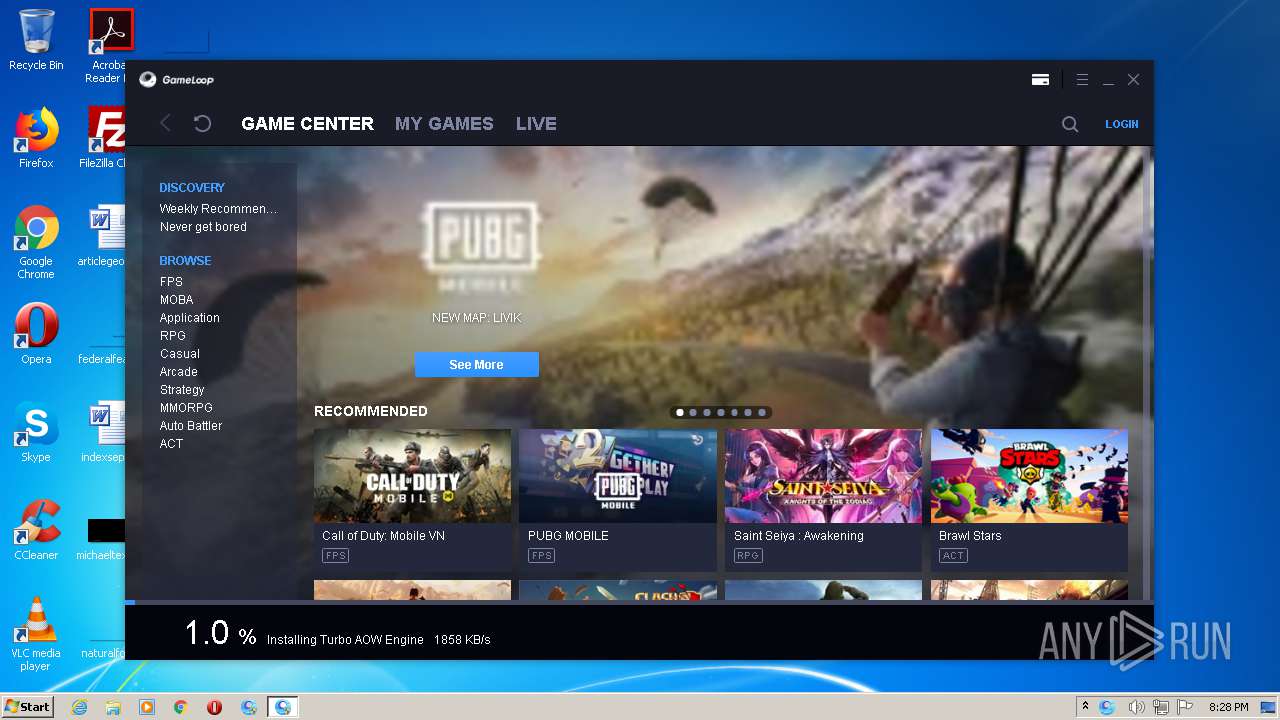Click the volume icon in system tray
The height and width of the screenshot is (720, 1280).
click(x=1136, y=707)
